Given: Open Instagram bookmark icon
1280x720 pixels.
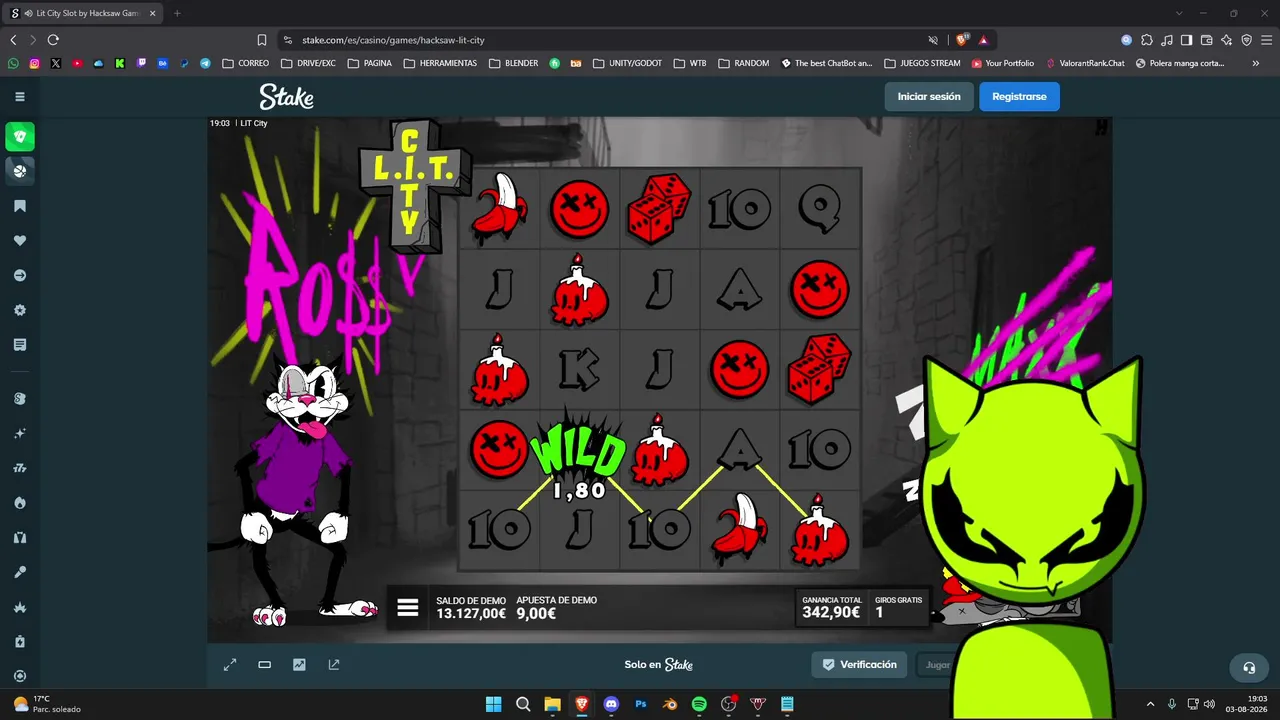Looking at the screenshot, I should coord(34,63).
